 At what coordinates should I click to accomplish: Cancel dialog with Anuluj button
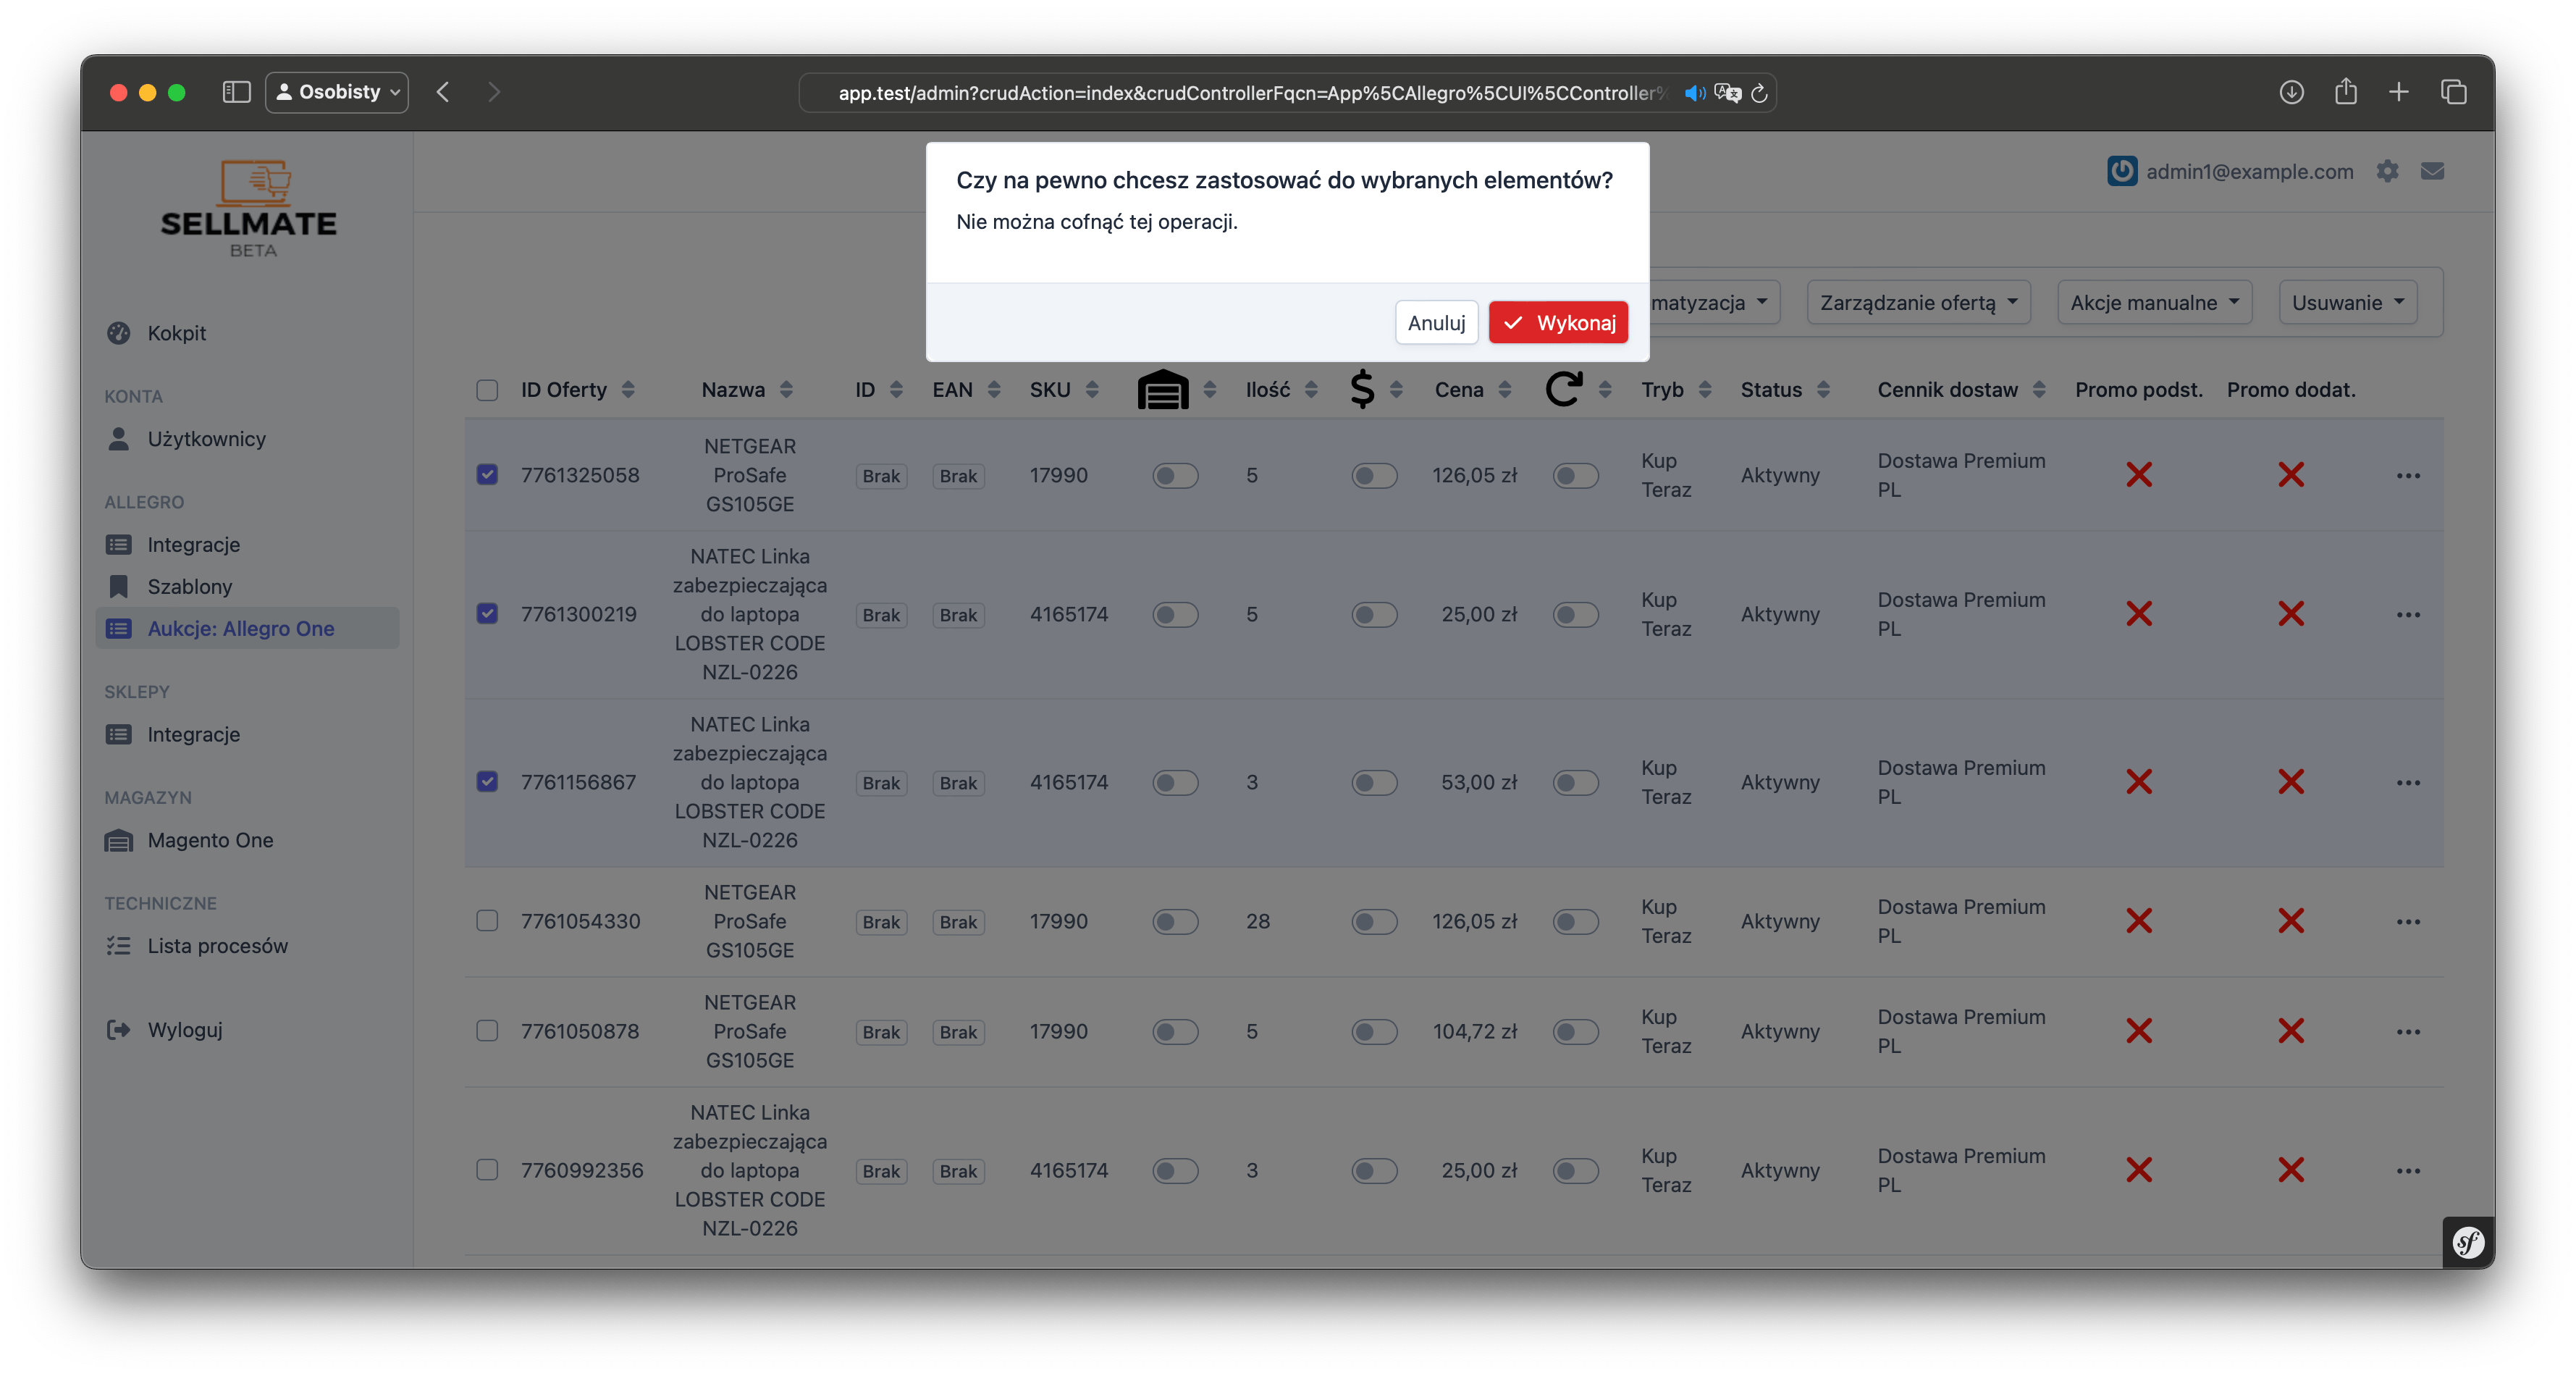coord(1436,323)
